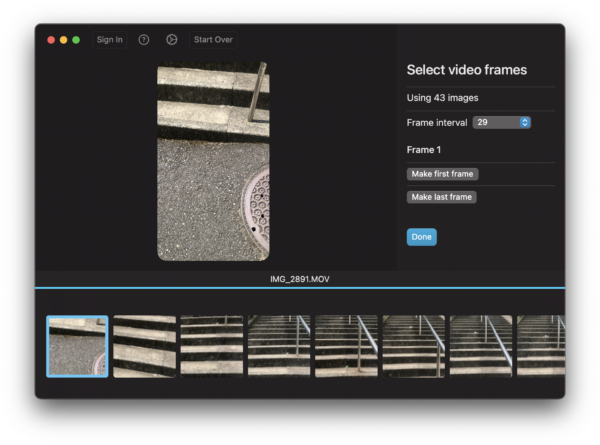Click Make last frame button

(x=442, y=197)
